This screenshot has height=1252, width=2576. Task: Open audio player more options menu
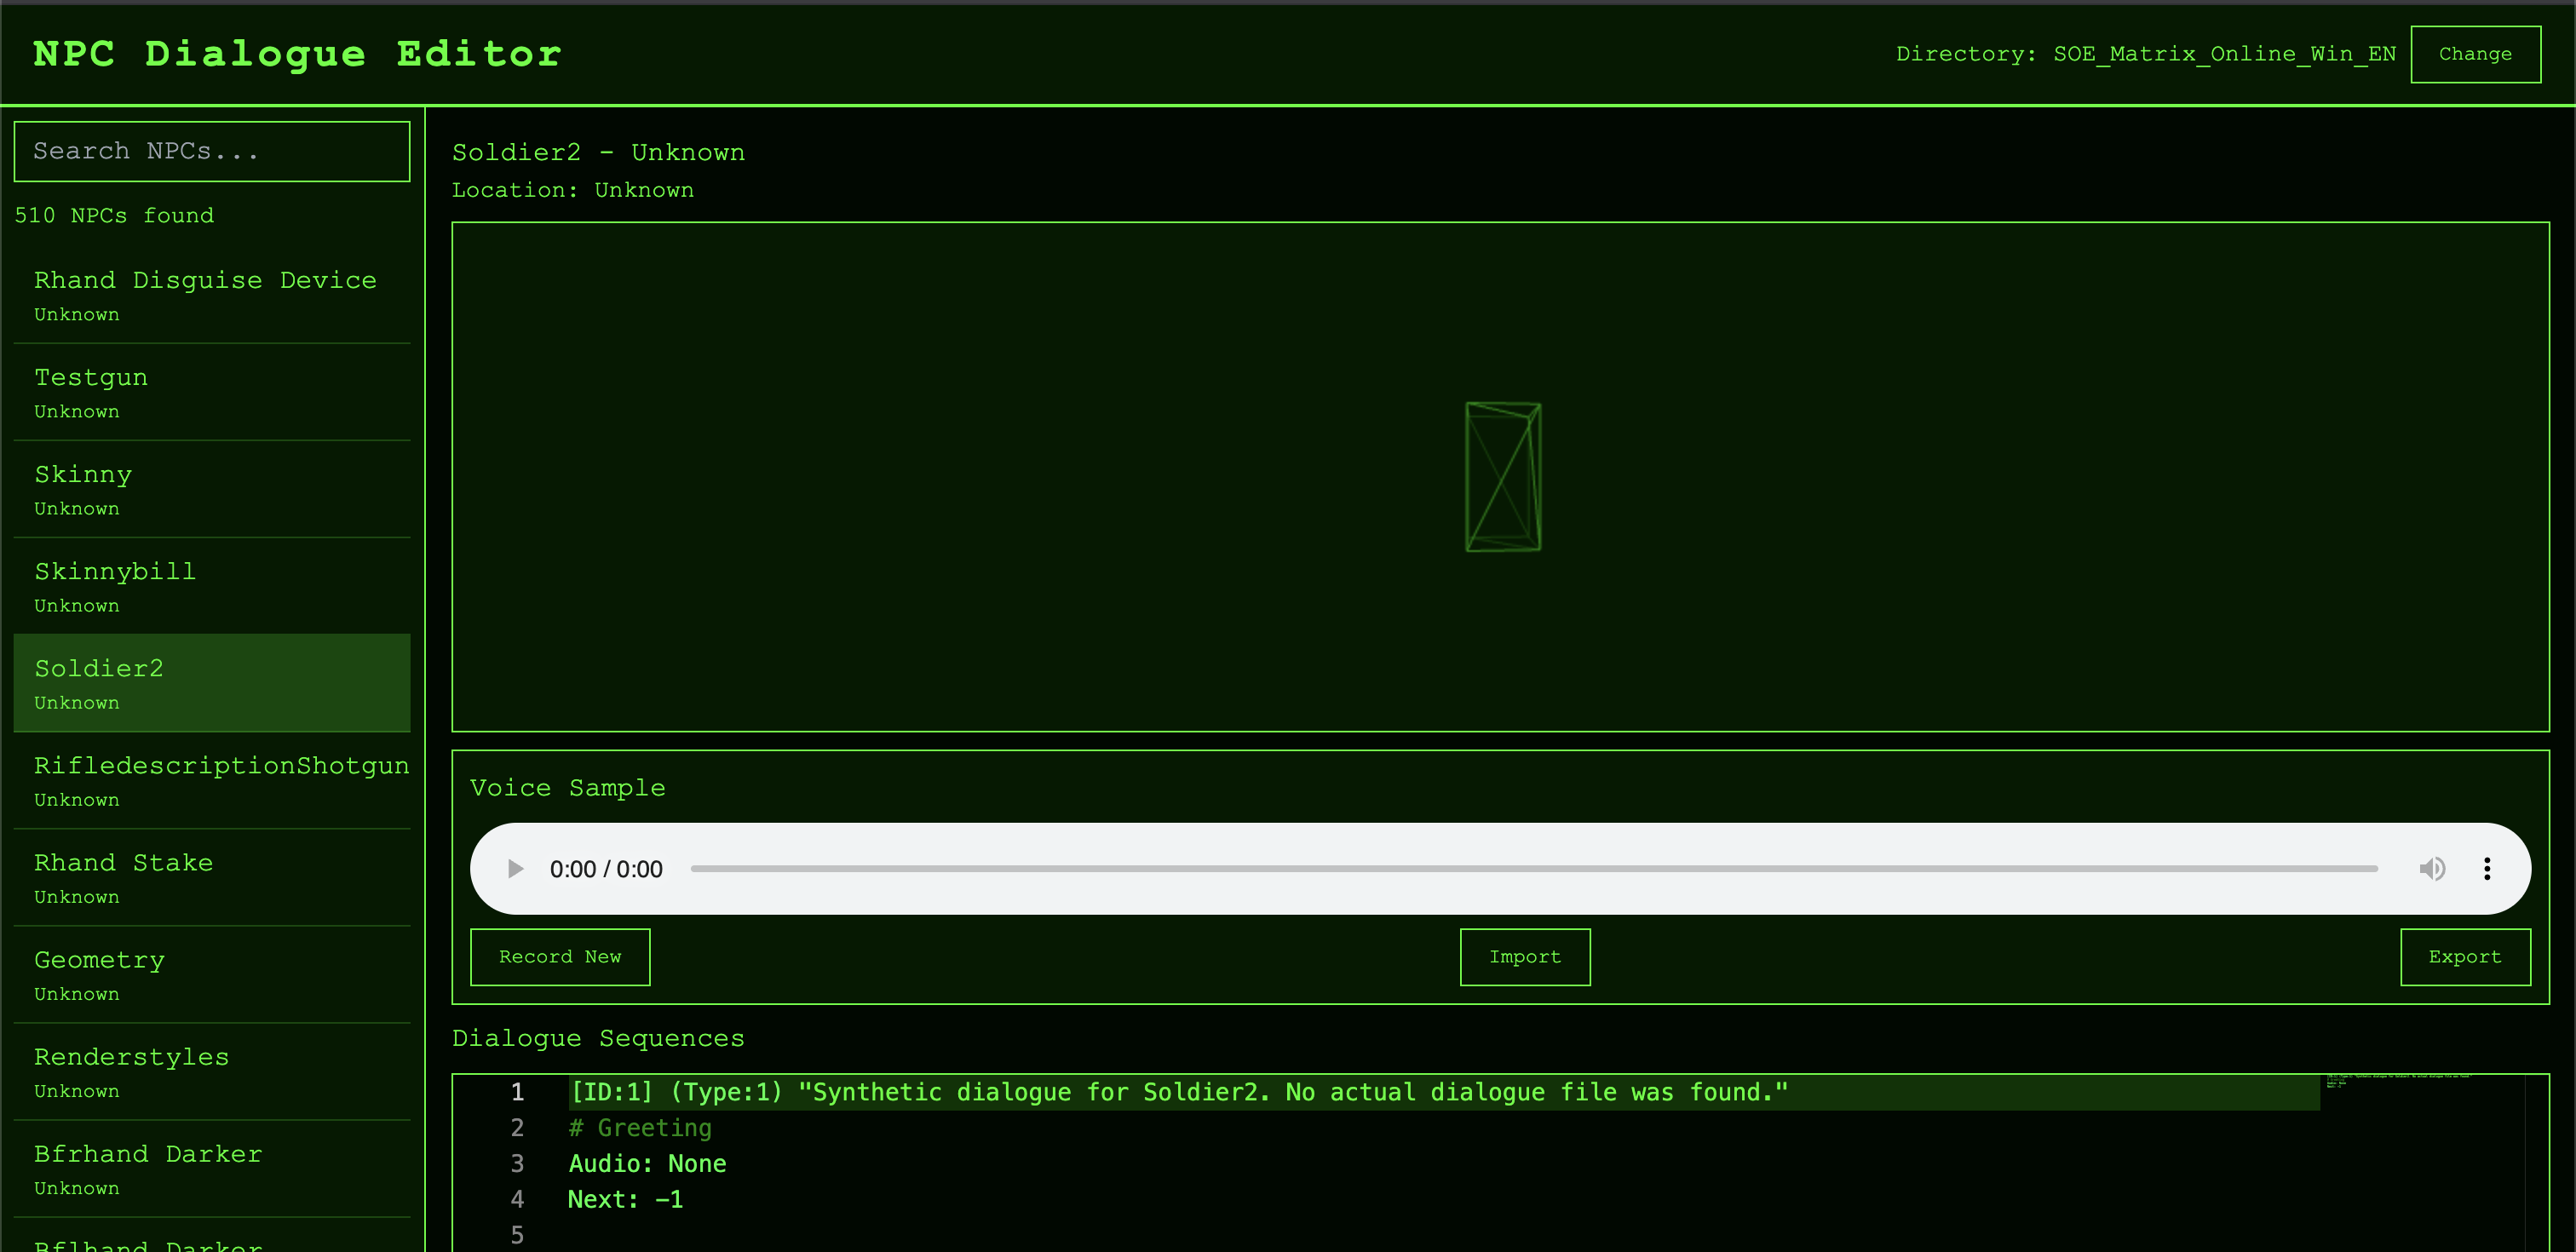tap(2487, 869)
